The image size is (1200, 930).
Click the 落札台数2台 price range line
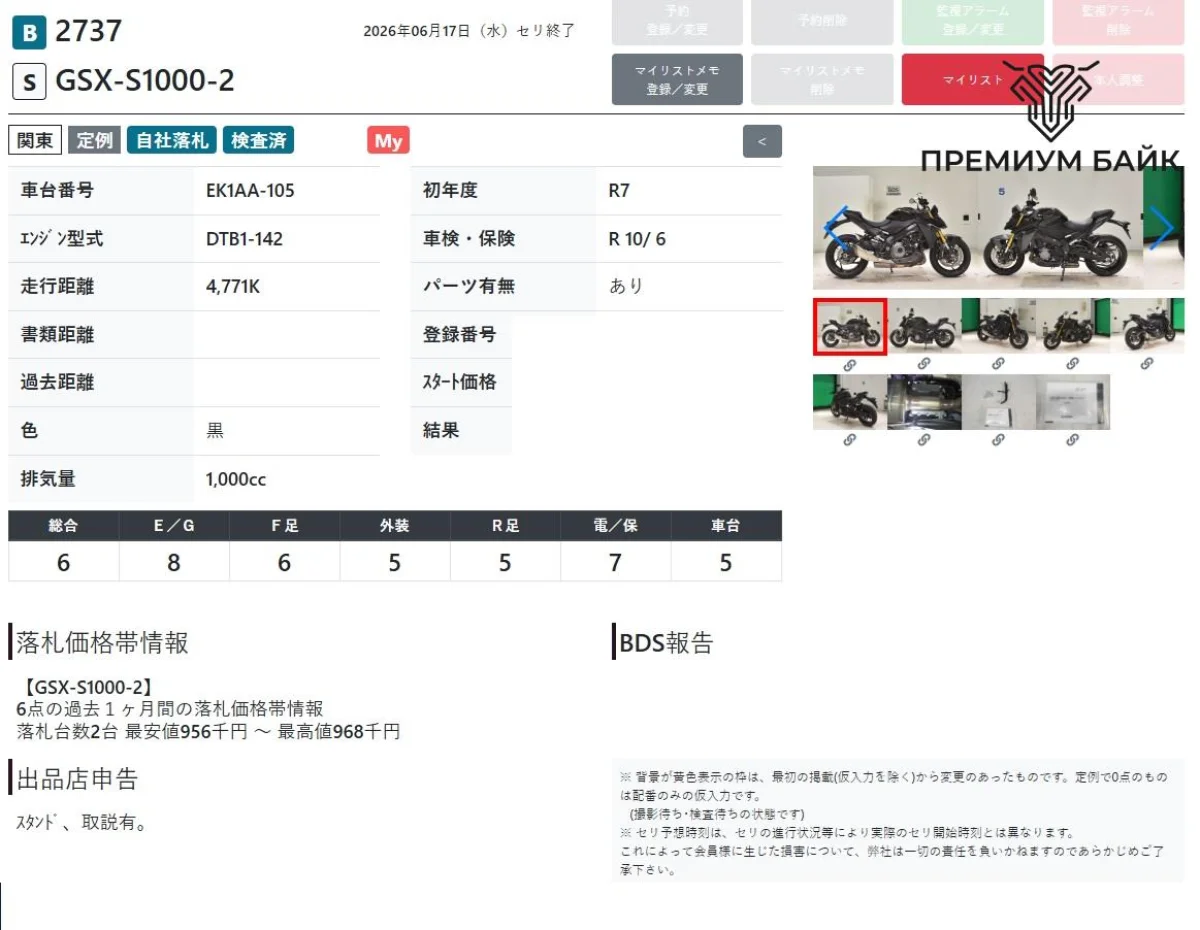click(208, 732)
